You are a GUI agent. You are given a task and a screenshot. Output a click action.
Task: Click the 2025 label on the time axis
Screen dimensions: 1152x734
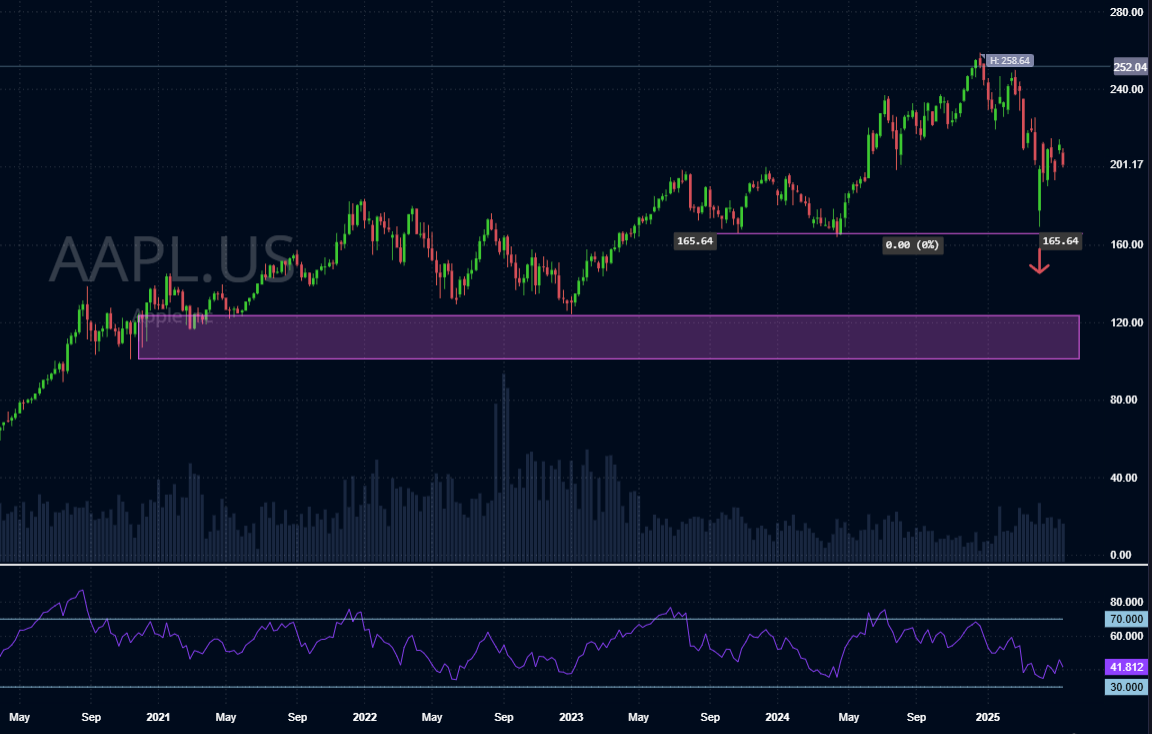tap(987, 717)
